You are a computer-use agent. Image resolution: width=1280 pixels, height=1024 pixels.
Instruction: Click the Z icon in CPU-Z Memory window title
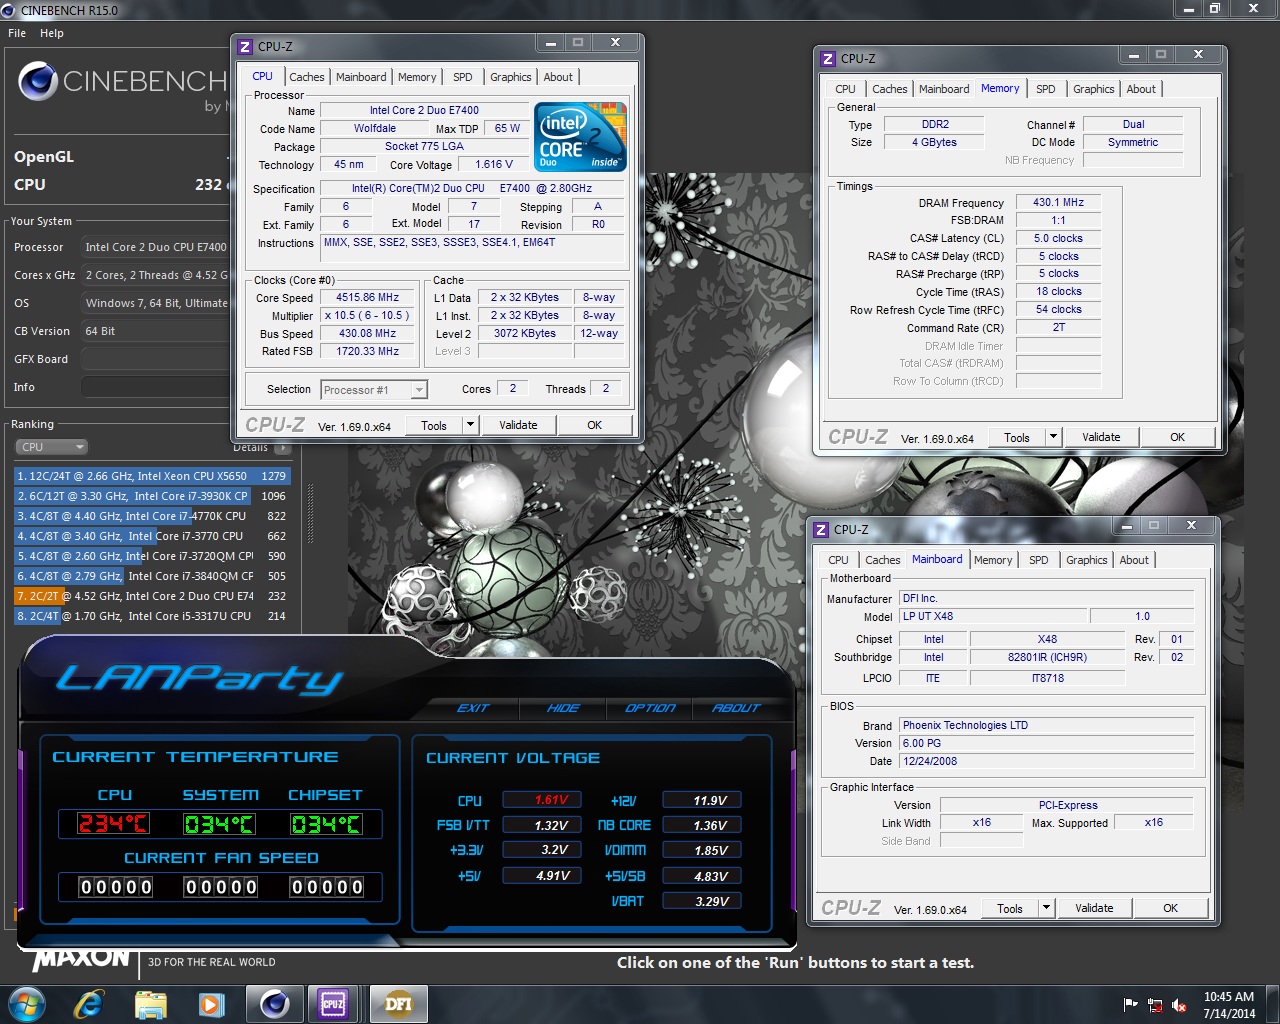tap(827, 59)
